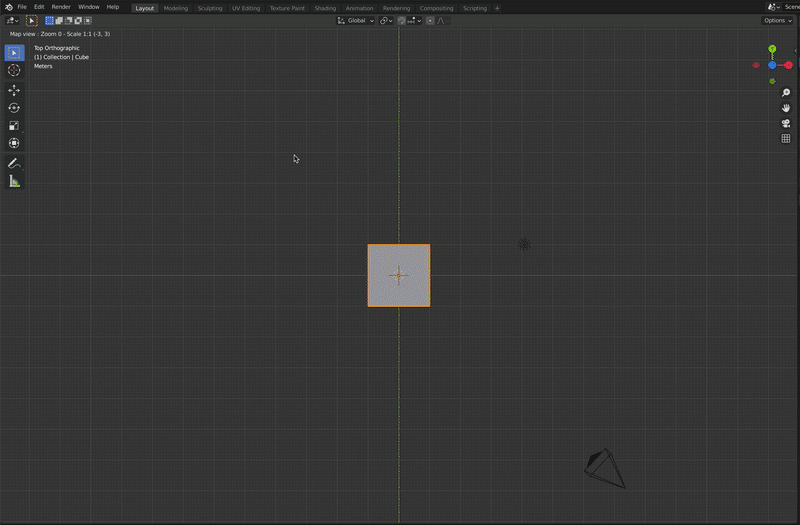Toggle camera view with the camera icon
Viewport: 800px width, 525px height.
(x=786, y=123)
